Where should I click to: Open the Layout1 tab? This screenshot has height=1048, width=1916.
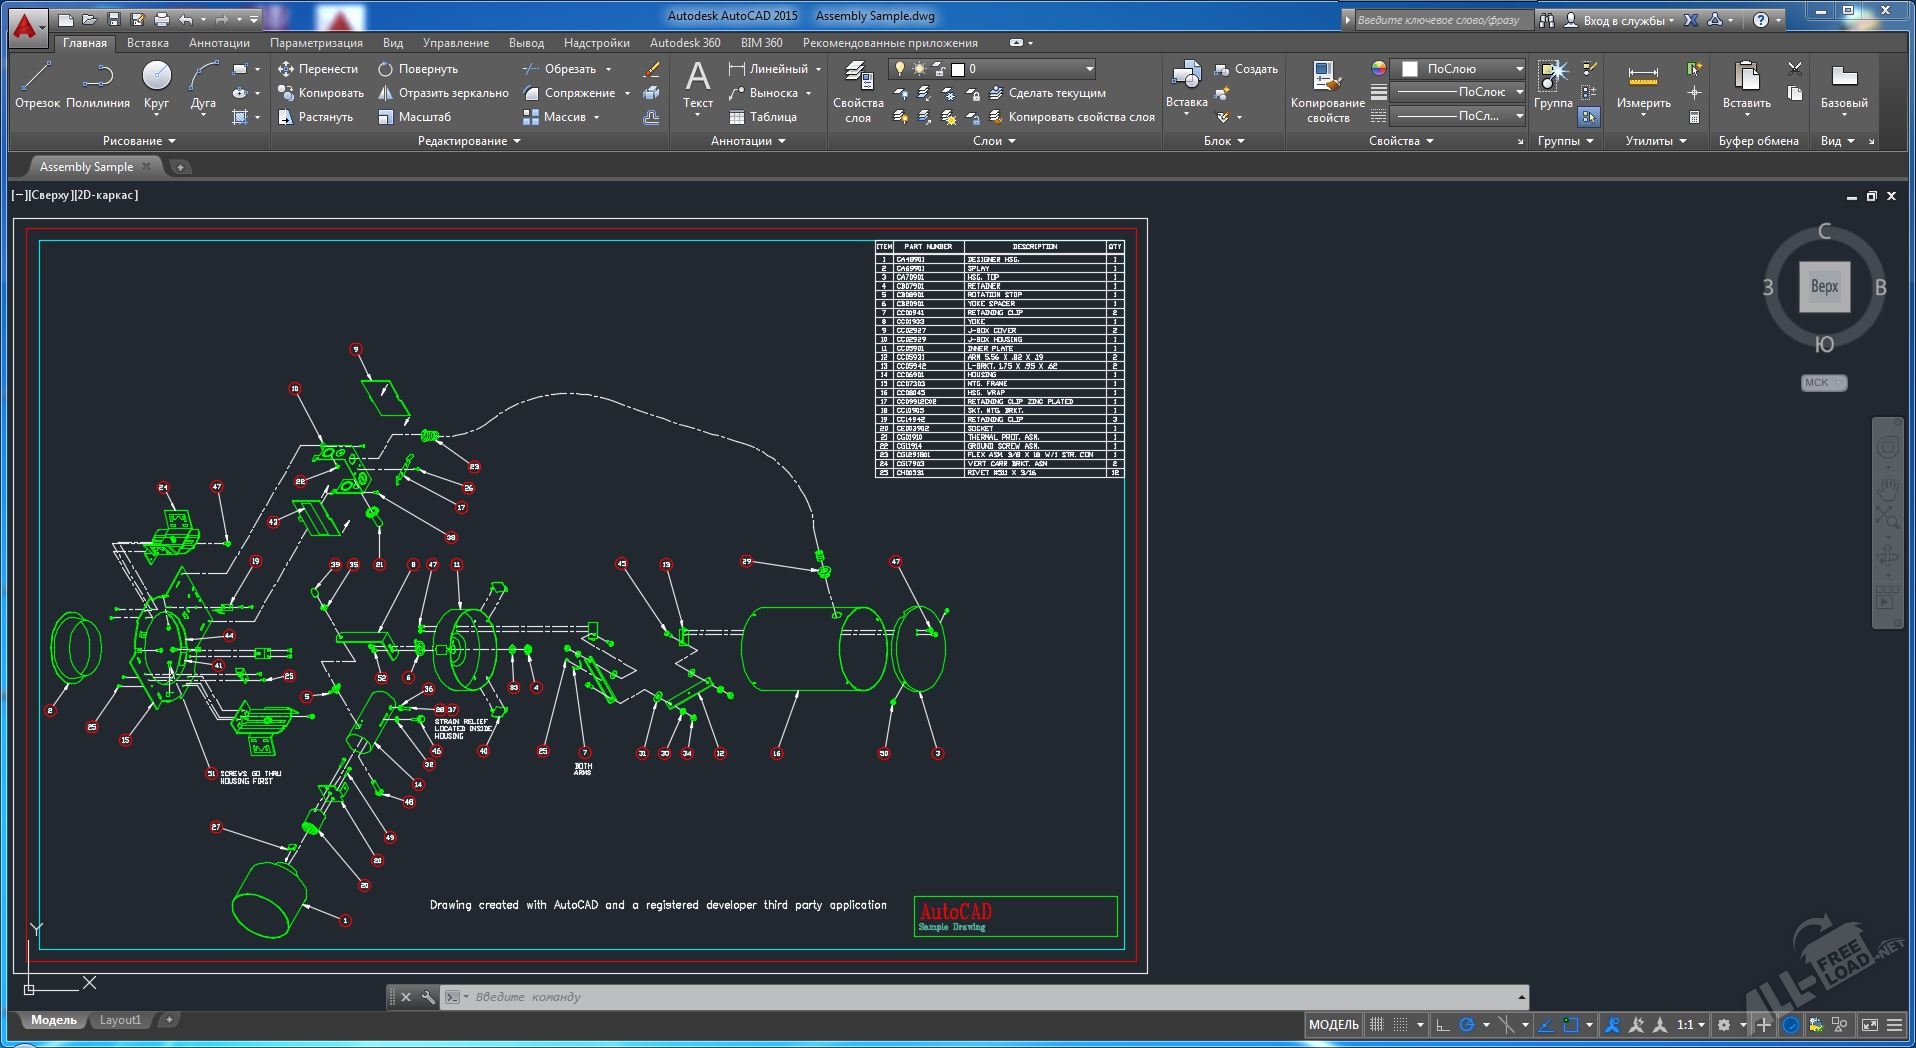[x=120, y=1020]
